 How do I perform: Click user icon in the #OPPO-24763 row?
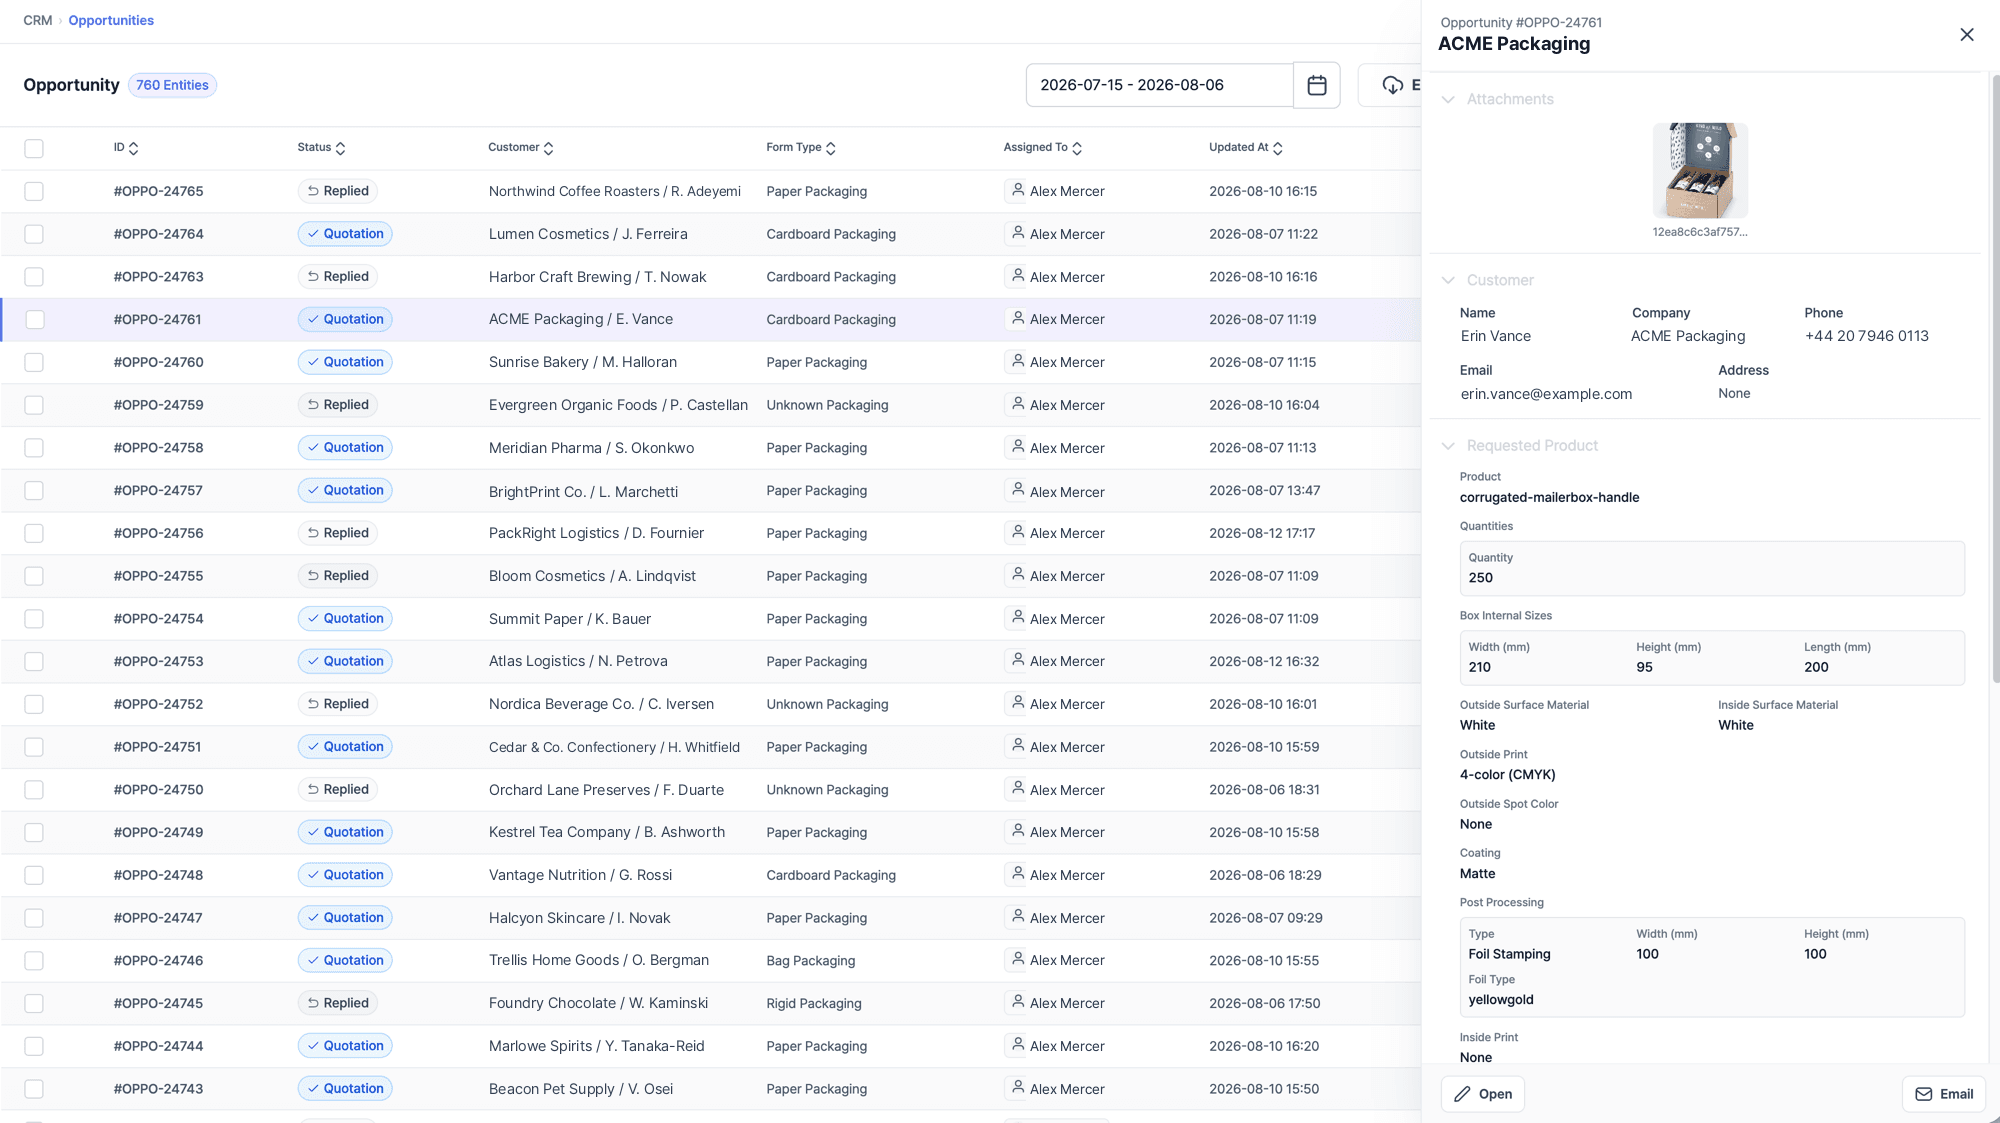[x=1017, y=276]
